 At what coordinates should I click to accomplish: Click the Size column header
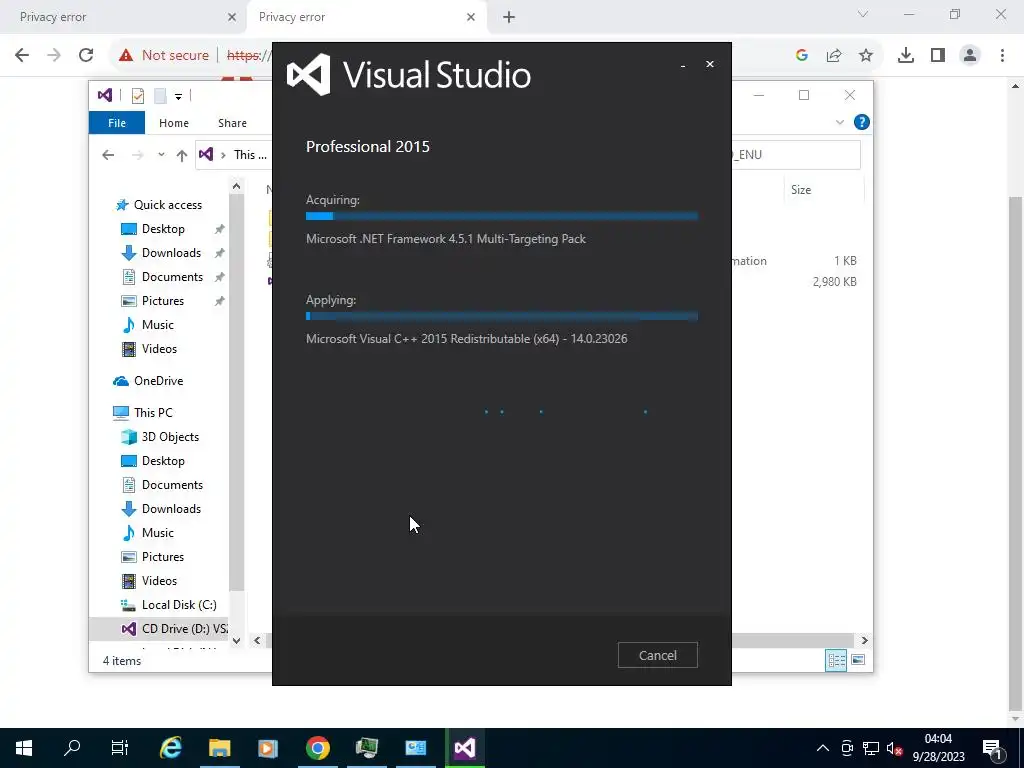click(801, 190)
